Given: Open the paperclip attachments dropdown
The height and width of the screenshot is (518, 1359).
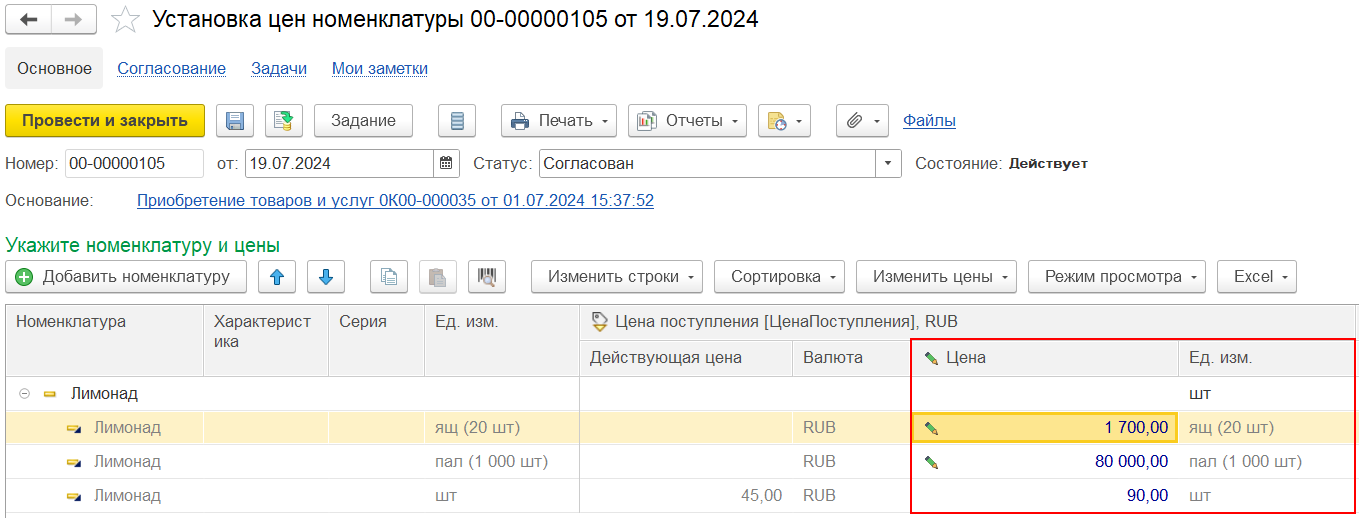Looking at the screenshot, I should click(x=862, y=121).
